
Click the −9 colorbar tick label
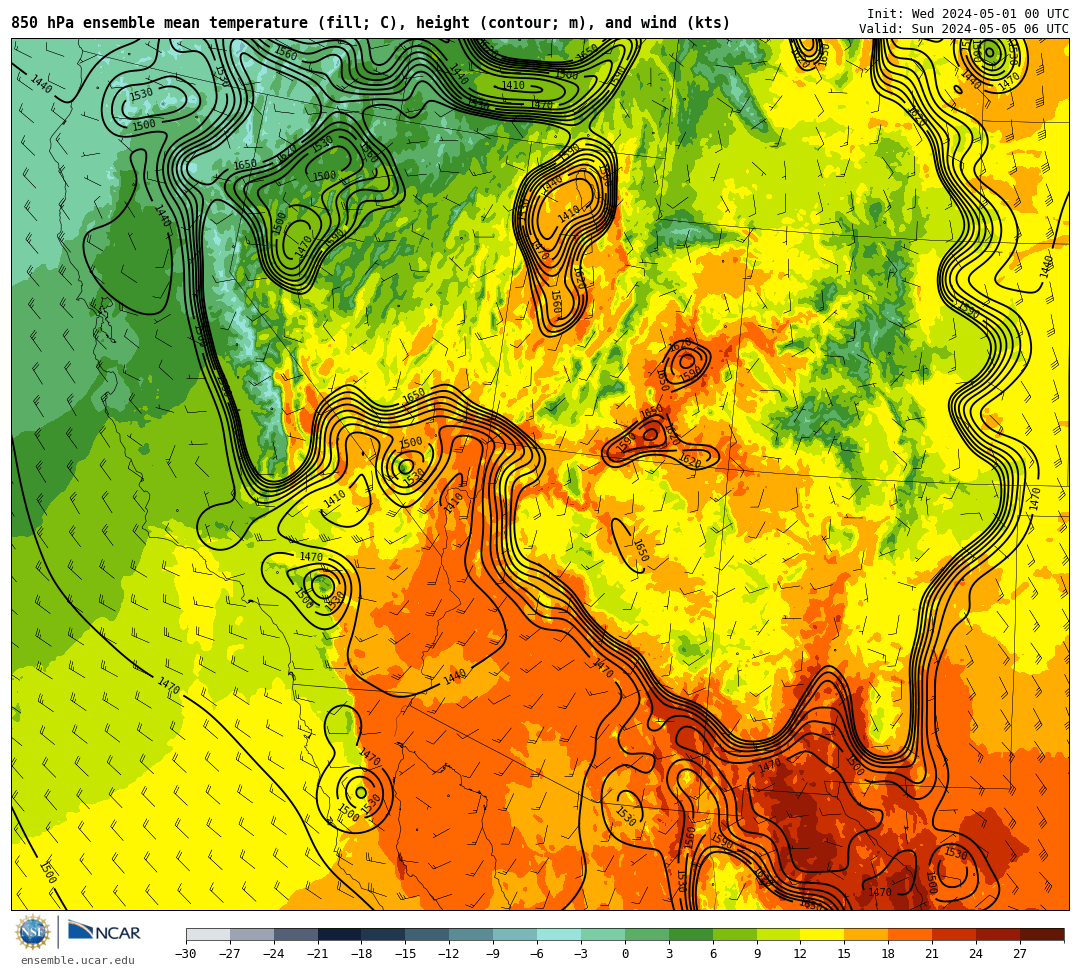pyautogui.click(x=493, y=954)
